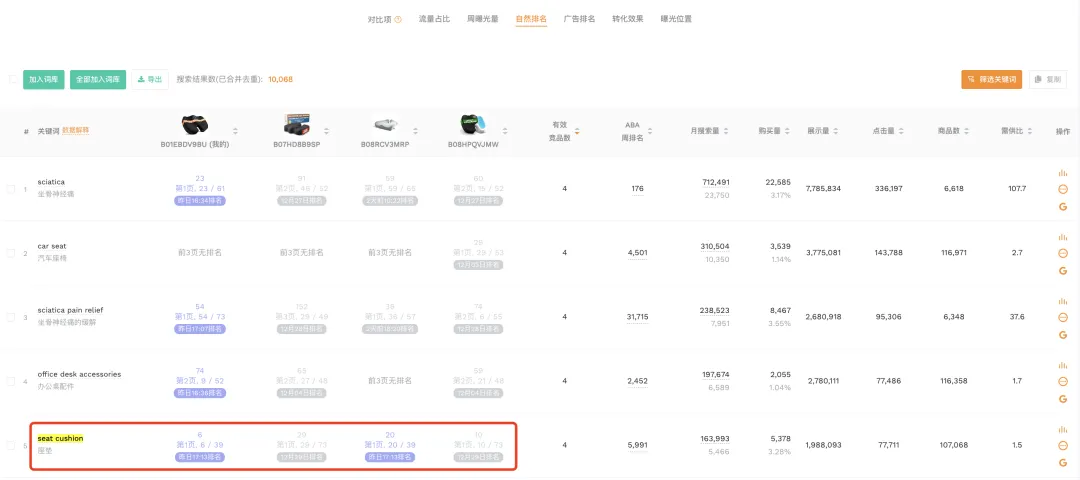Open the trend chart icon for seat cushion
1080x480 pixels.
pyautogui.click(x=1062, y=429)
